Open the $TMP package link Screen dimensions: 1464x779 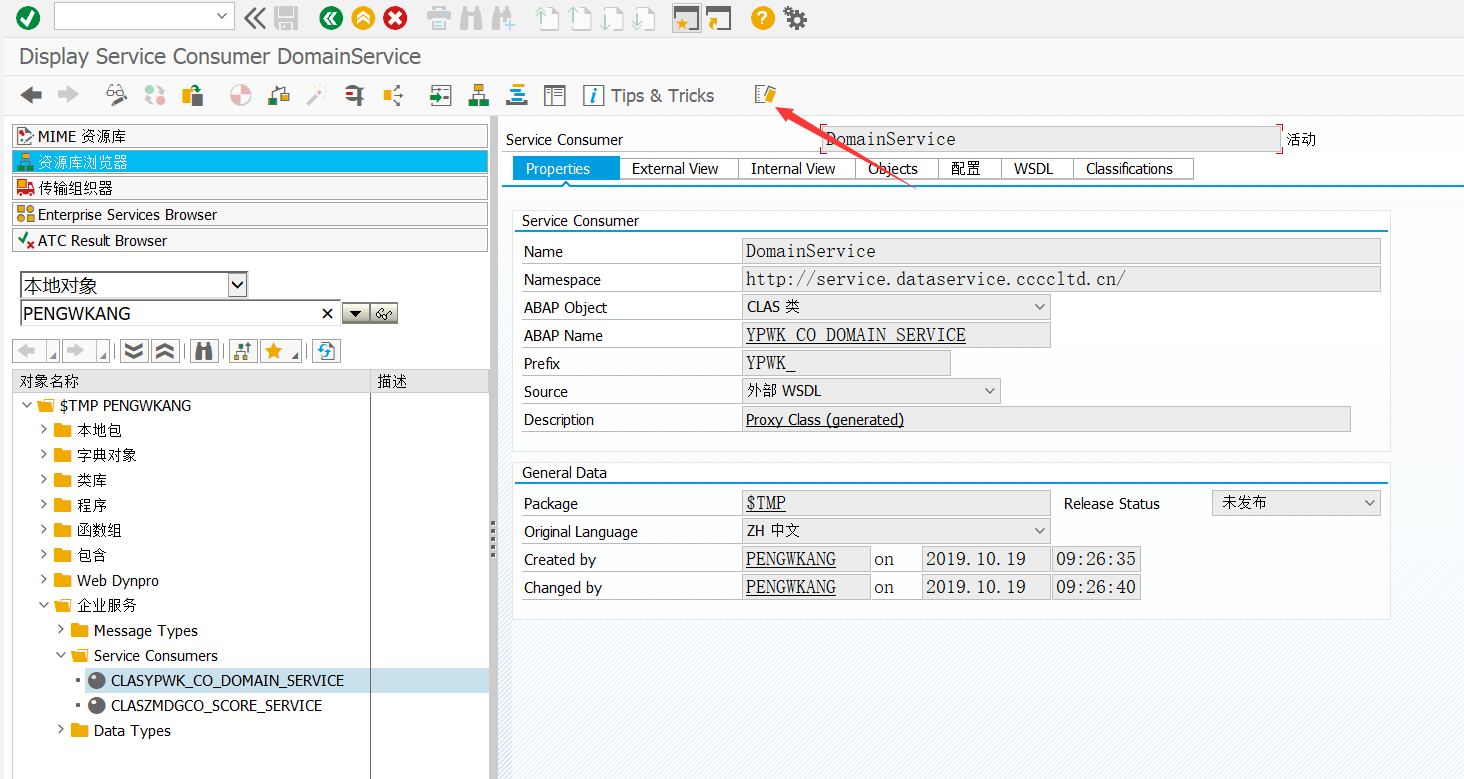765,503
